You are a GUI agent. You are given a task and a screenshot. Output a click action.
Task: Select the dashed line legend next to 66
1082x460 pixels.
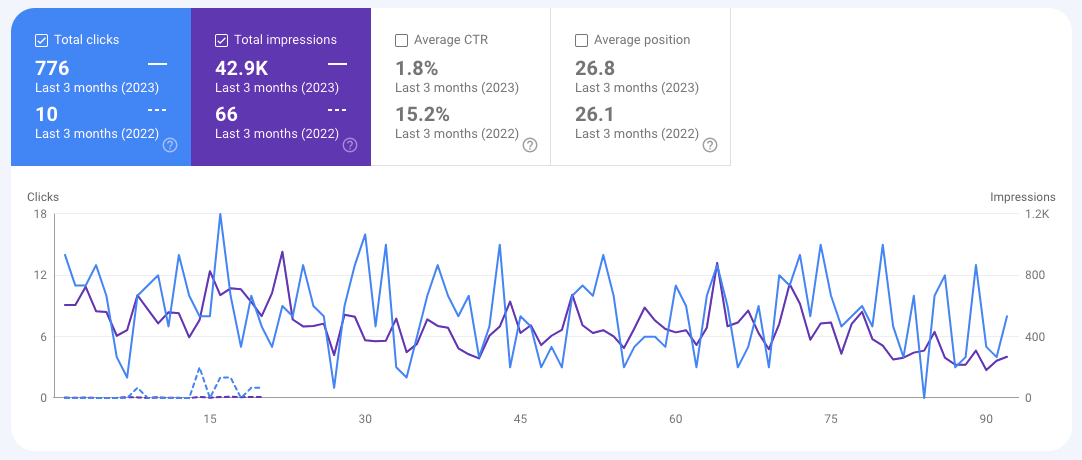click(337, 110)
